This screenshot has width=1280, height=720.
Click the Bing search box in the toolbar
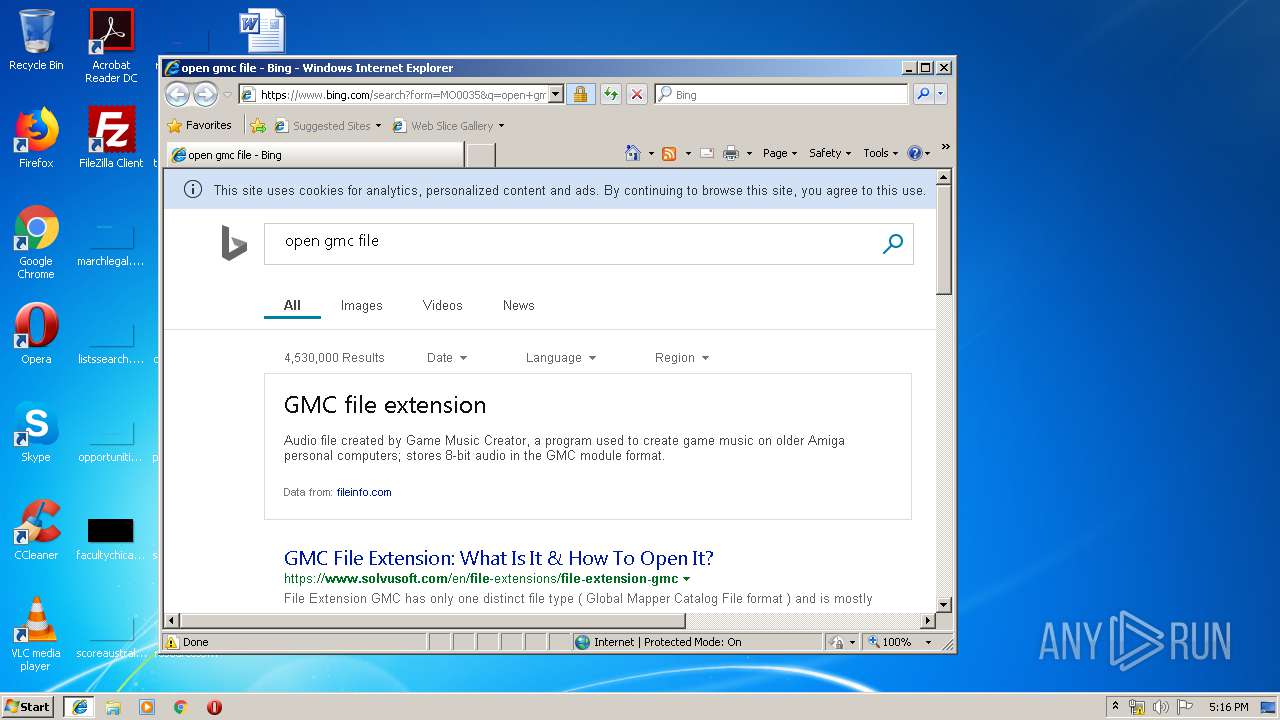click(781, 95)
